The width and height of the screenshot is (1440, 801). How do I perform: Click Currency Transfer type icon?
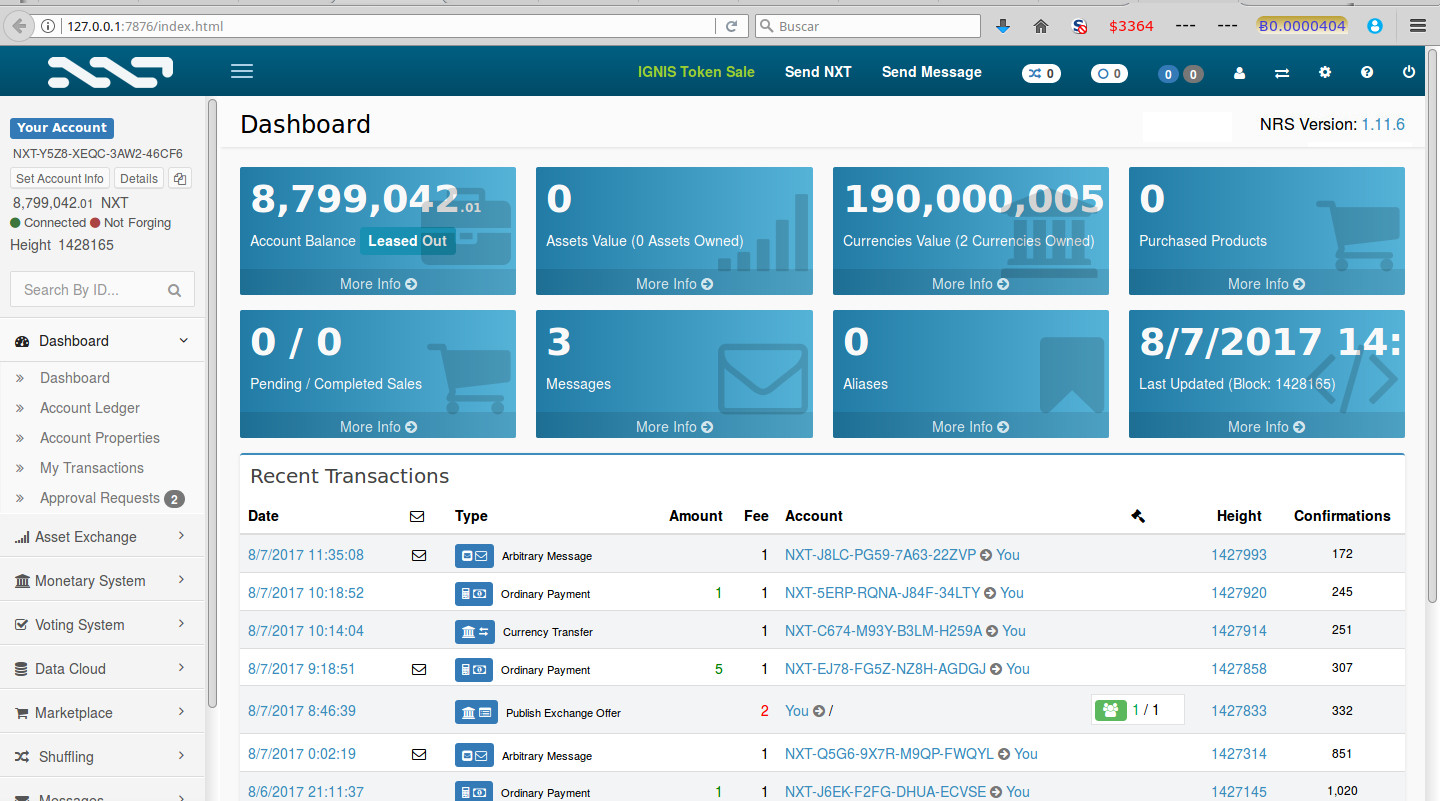pyautogui.click(x=474, y=632)
